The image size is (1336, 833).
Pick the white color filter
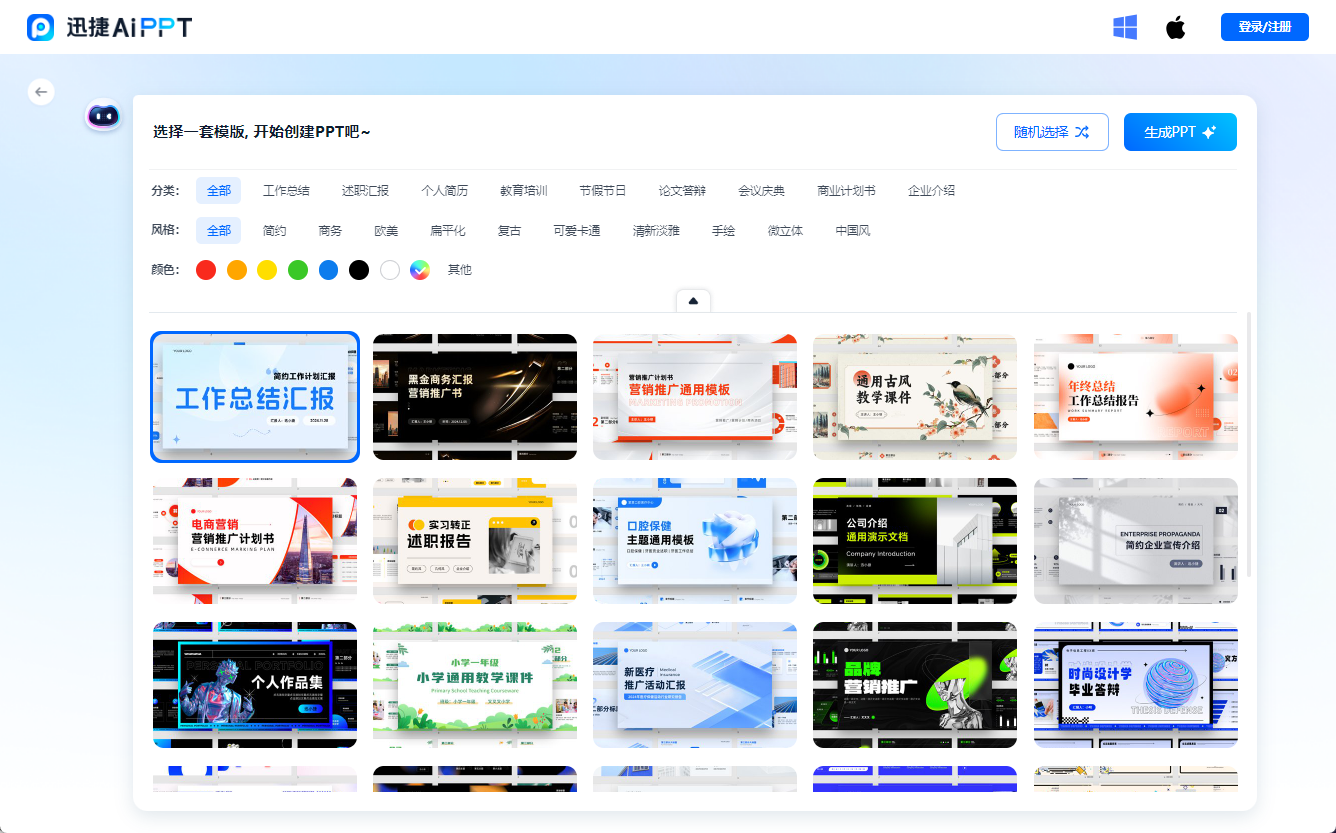(x=390, y=270)
